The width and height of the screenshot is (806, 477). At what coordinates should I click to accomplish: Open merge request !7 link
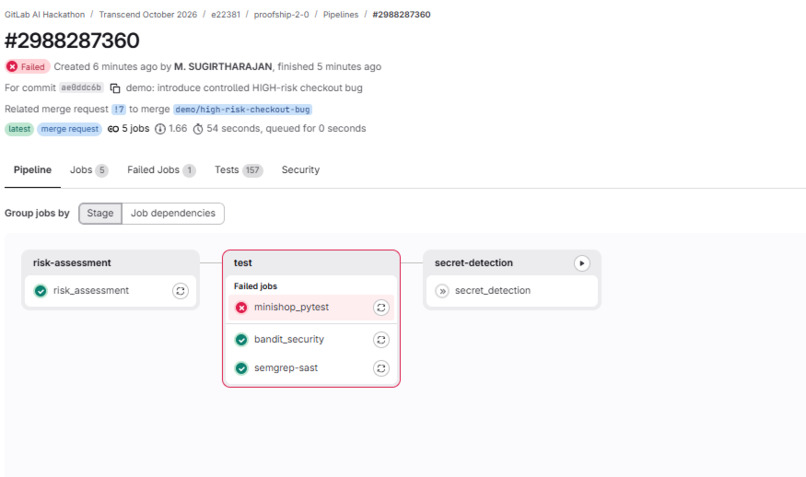coord(119,109)
